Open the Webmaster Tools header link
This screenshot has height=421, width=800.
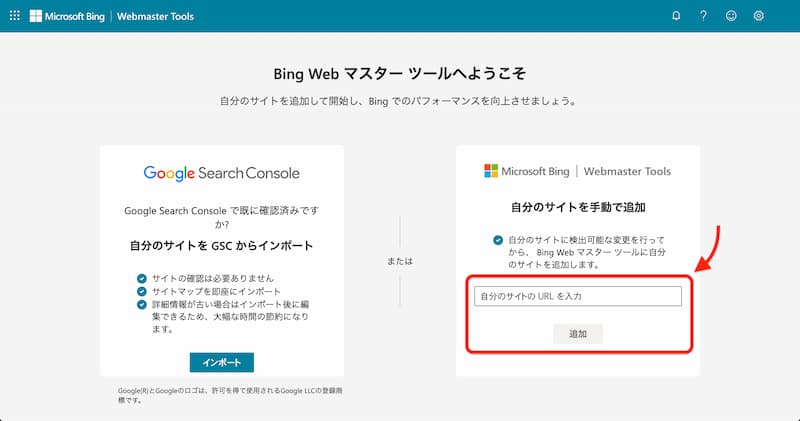pyautogui.click(x=155, y=16)
